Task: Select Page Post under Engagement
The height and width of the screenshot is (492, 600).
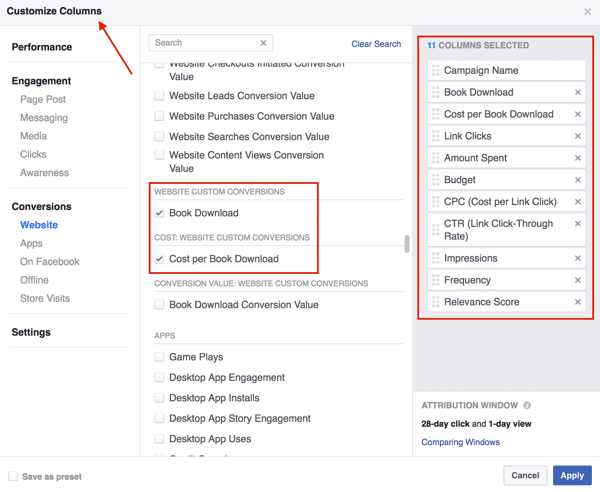Action: (43, 99)
